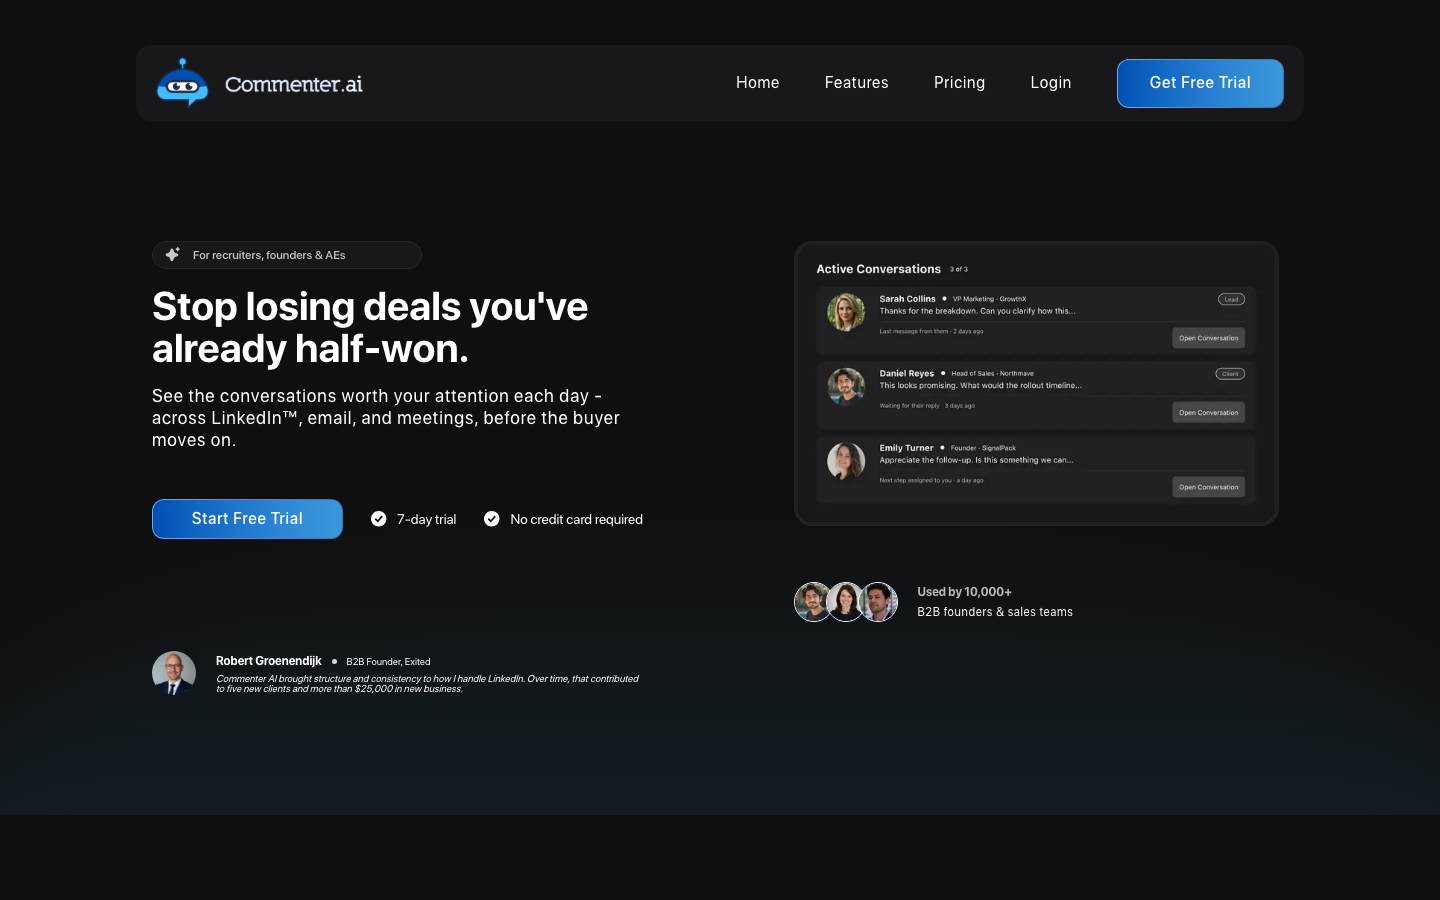The image size is (1440, 900).
Task: Click the '3 of 3' conversation counter
Action: [959, 269]
